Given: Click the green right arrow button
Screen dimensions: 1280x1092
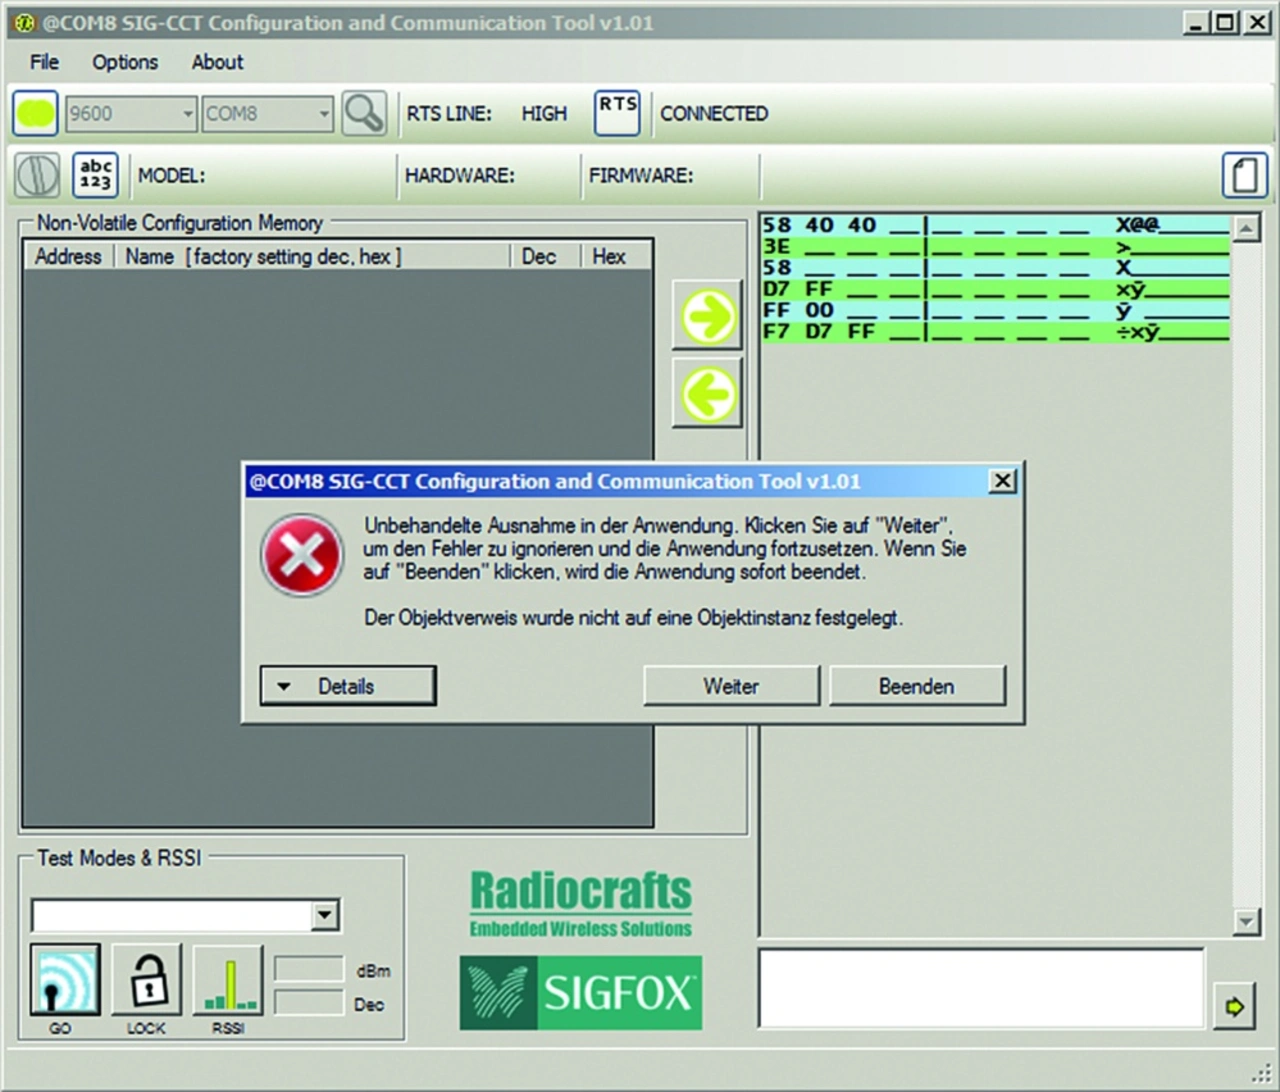Looking at the screenshot, I should coord(708,316).
